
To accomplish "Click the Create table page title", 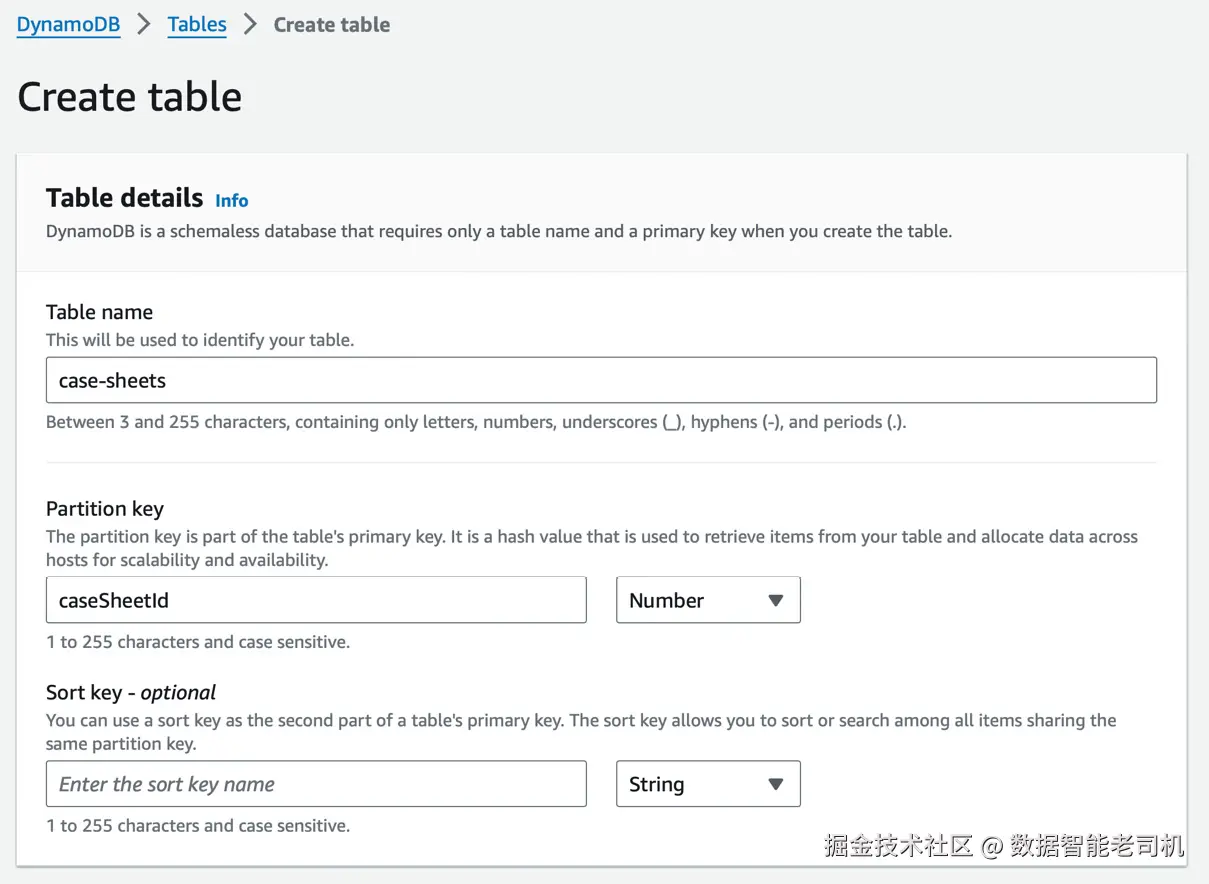I will [130, 97].
